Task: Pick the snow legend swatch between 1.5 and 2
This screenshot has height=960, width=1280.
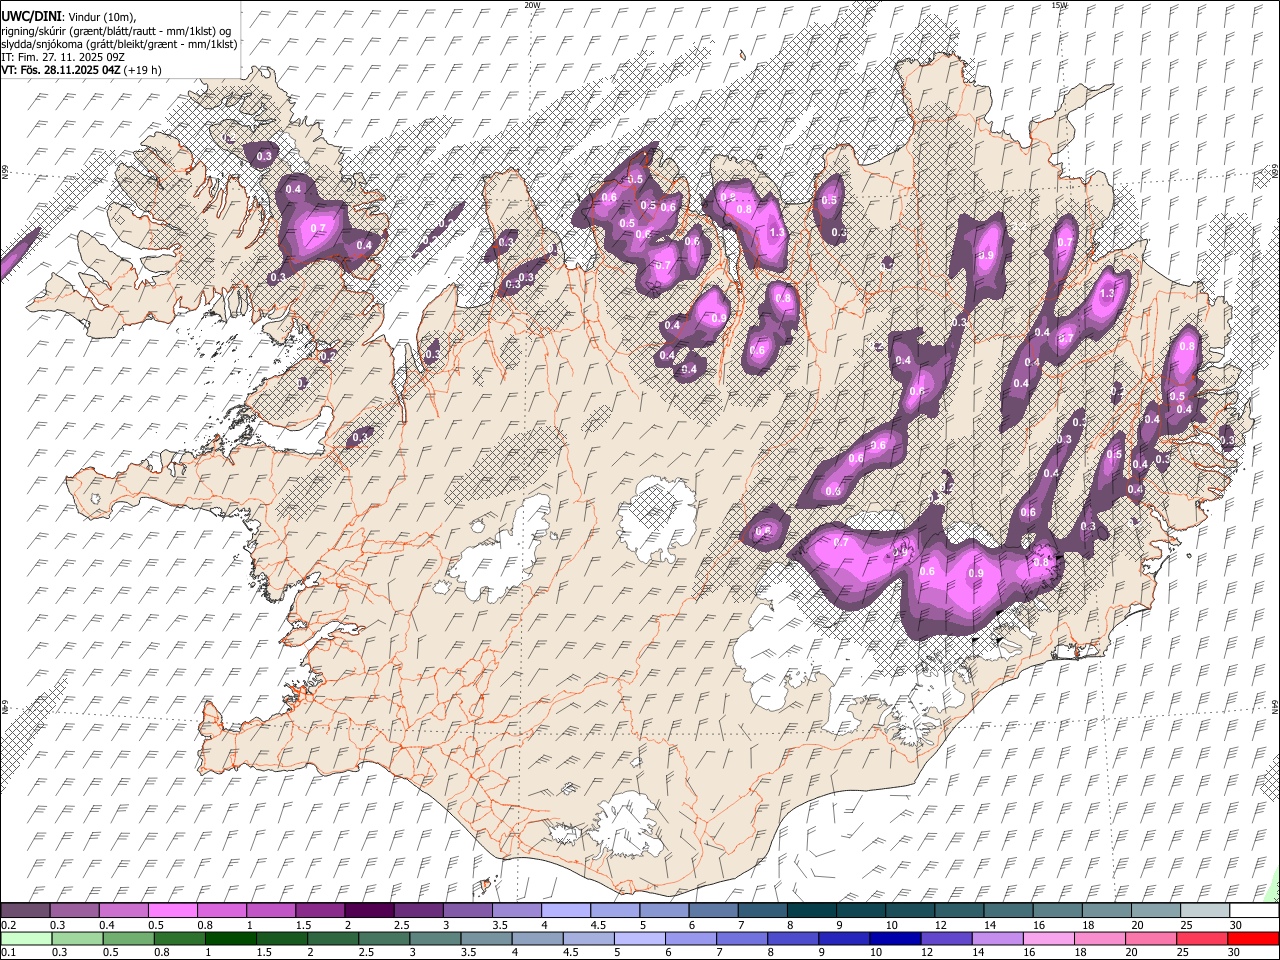Action: (319, 911)
